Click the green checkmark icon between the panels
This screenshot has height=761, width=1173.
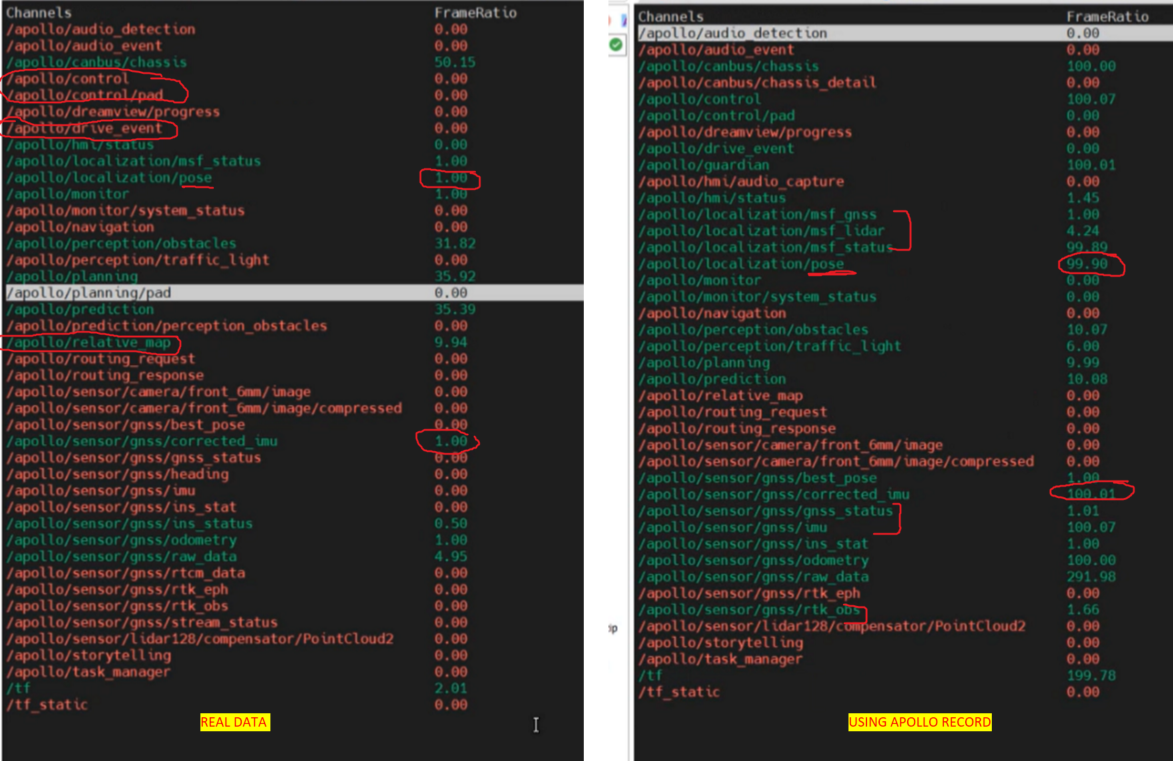[616, 45]
